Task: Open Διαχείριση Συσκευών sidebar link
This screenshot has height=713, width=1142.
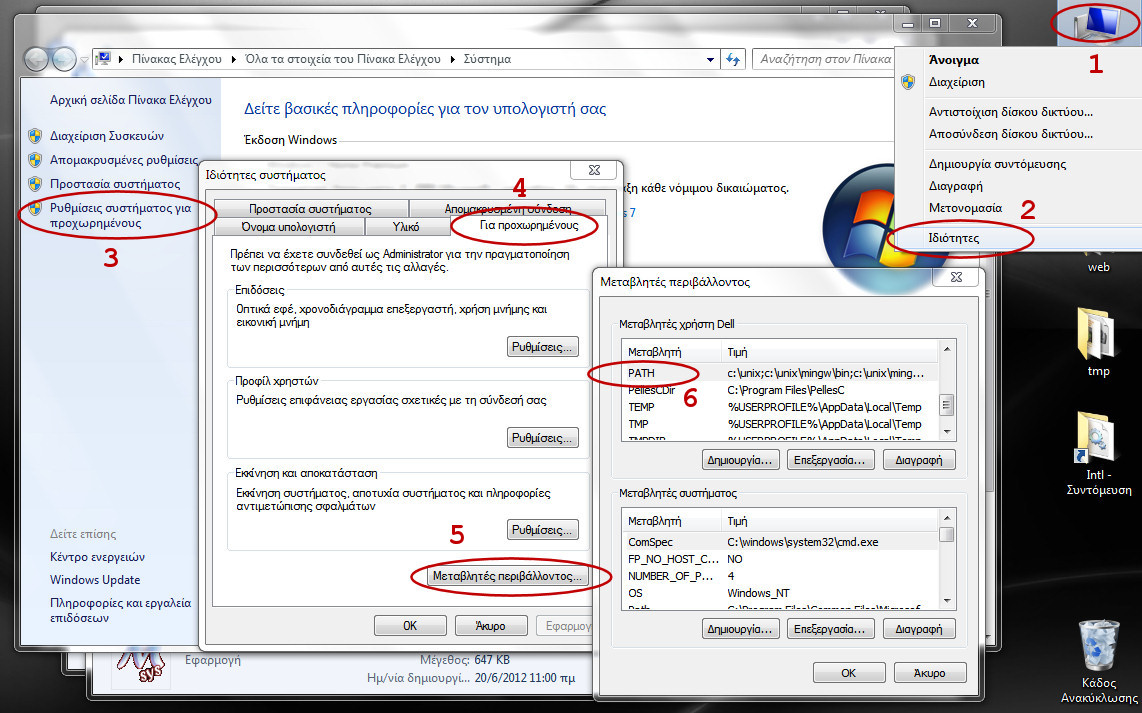Action: pyautogui.click(x=107, y=135)
